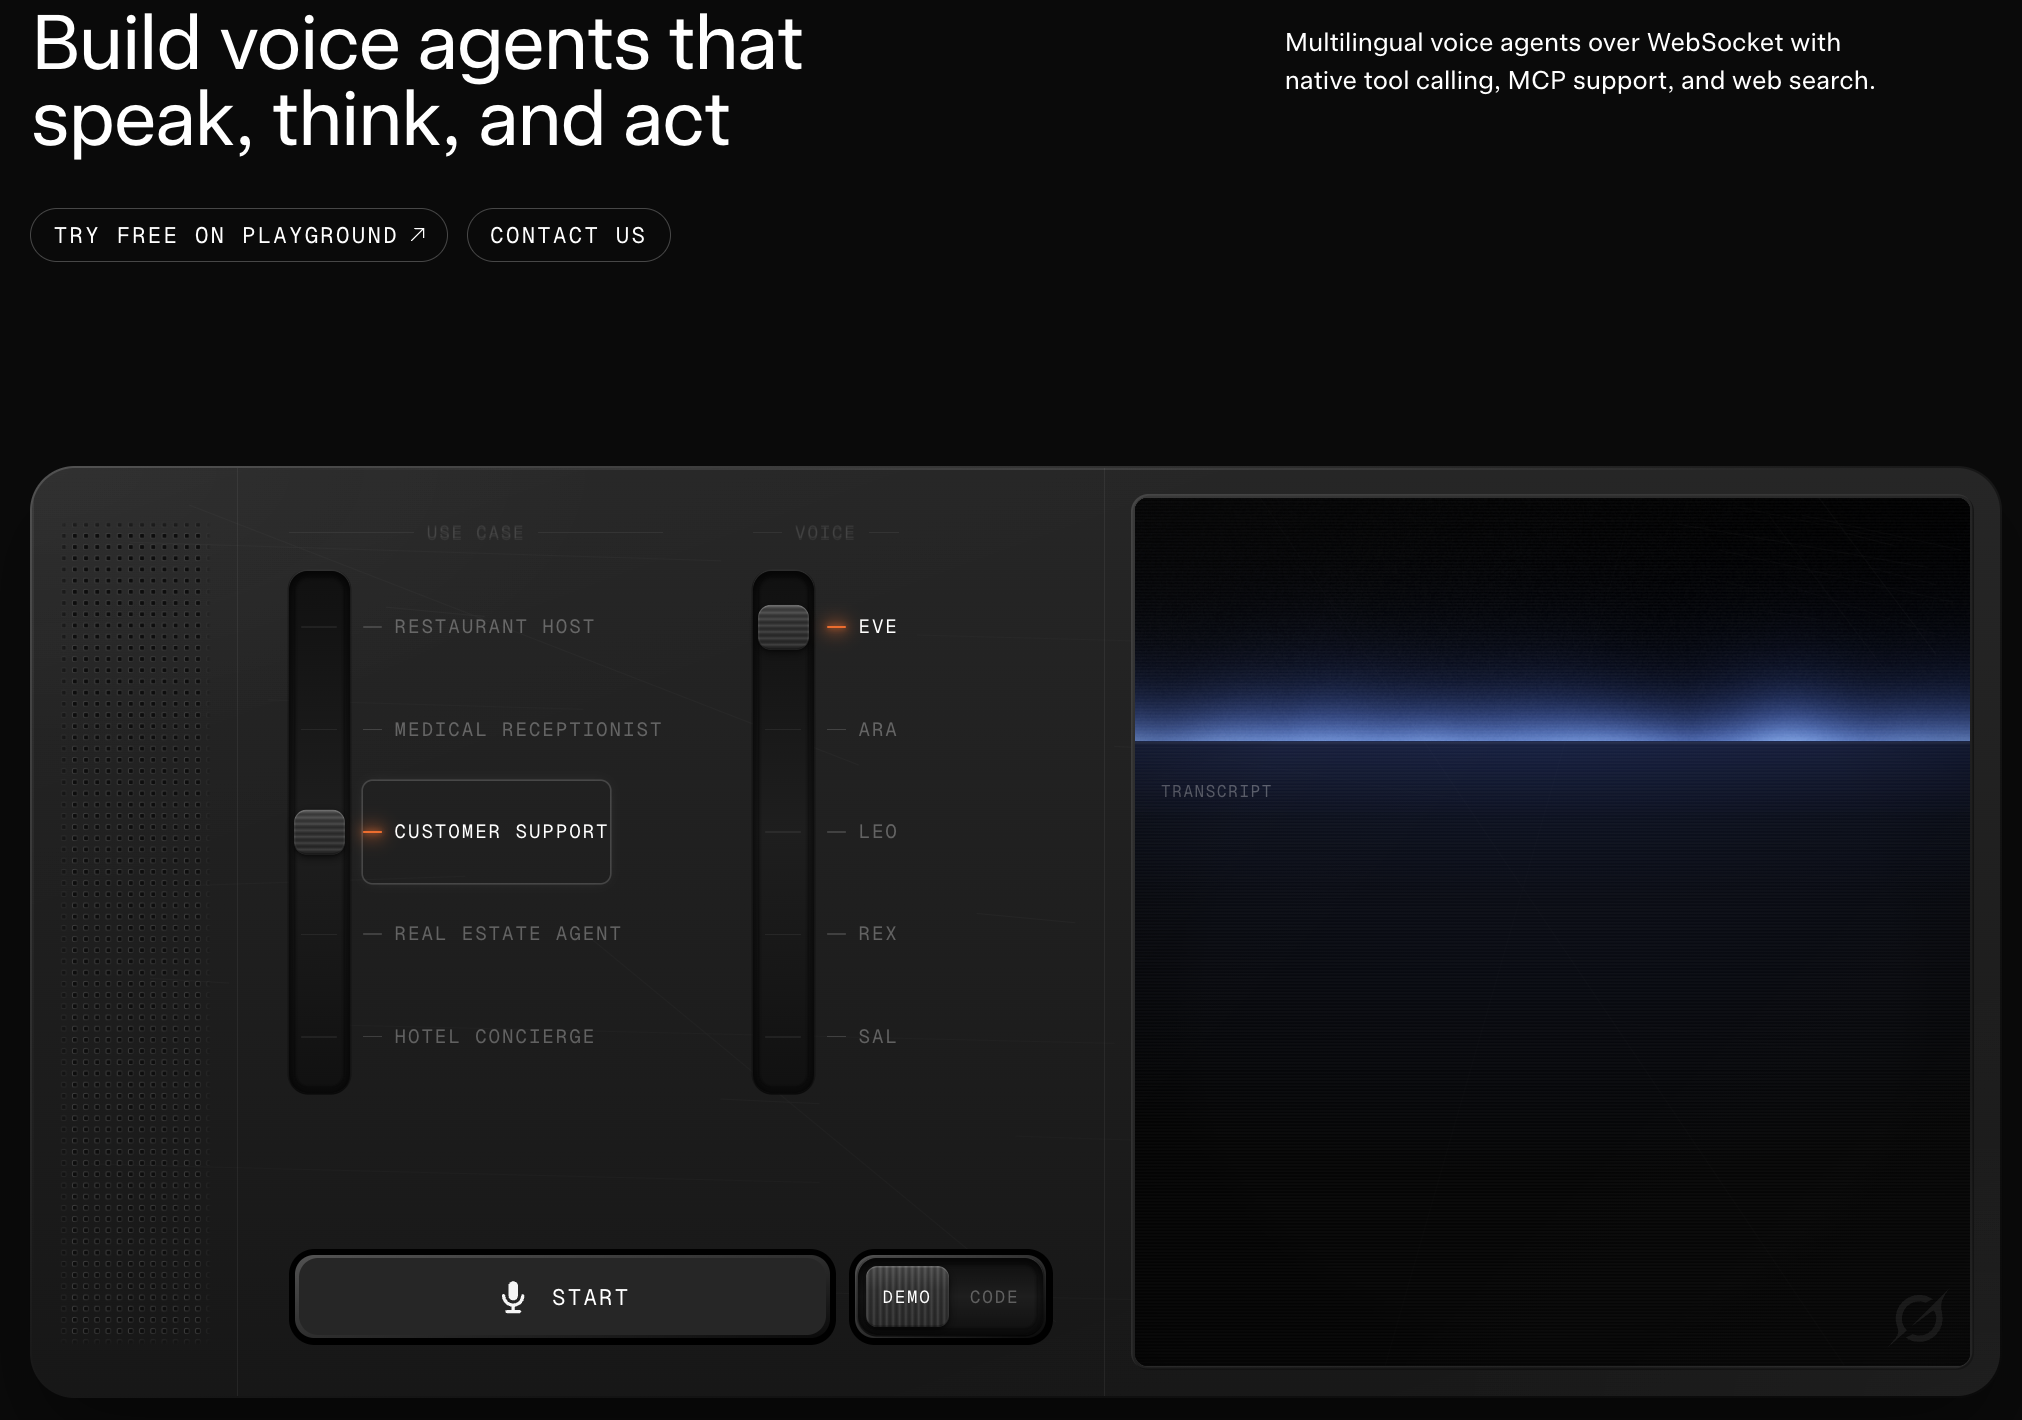
Task: Switch the demo view to CODE
Action: [x=992, y=1296]
